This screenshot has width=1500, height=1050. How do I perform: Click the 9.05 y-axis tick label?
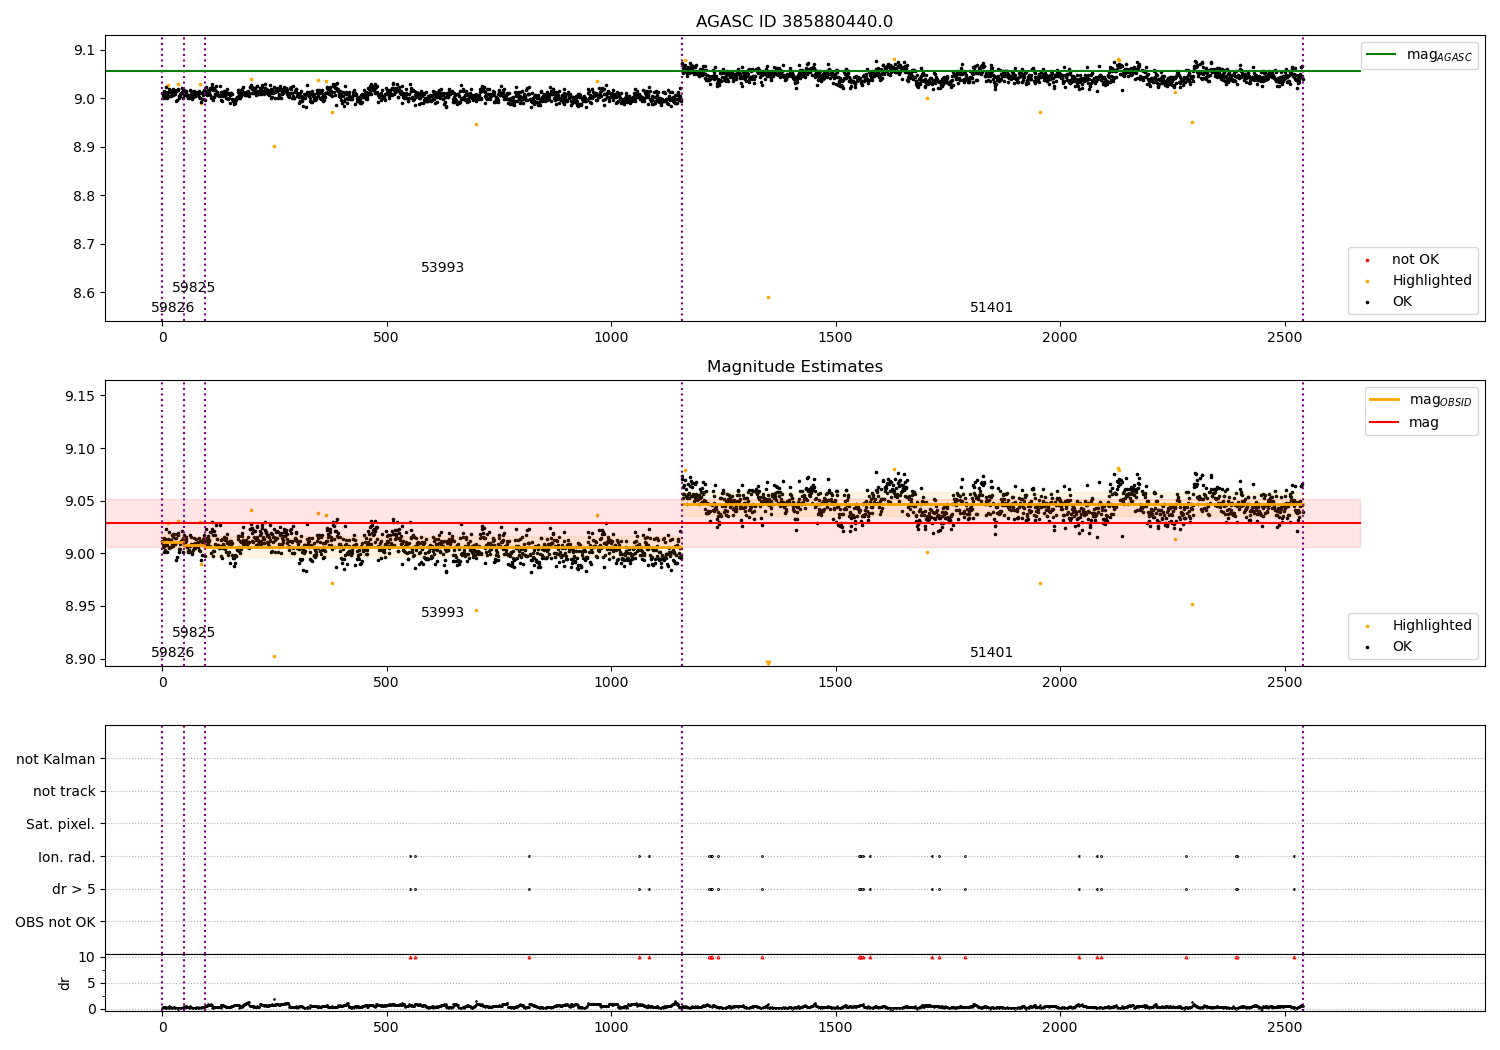click(80, 502)
